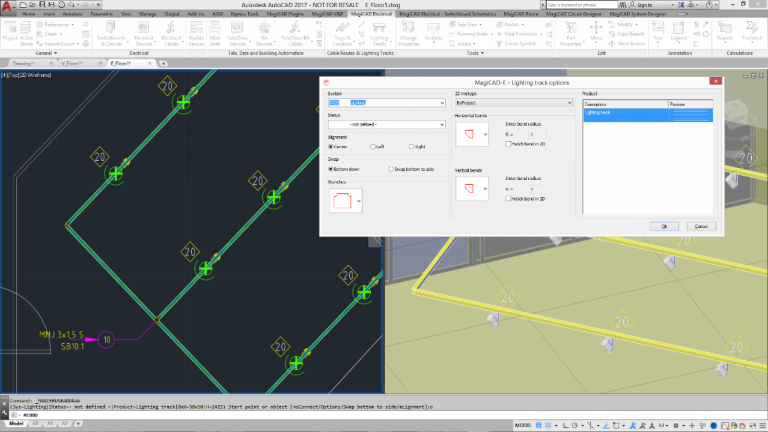The image size is (768, 432).
Task: Click the Text annotation tool
Action: point(658,31)
